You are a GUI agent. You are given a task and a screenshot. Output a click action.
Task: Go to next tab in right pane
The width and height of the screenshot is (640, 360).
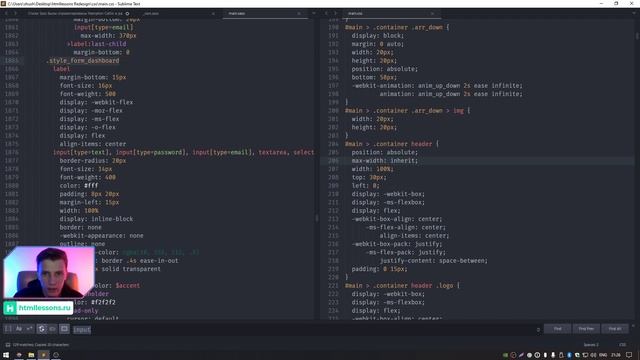click(335, 13)
